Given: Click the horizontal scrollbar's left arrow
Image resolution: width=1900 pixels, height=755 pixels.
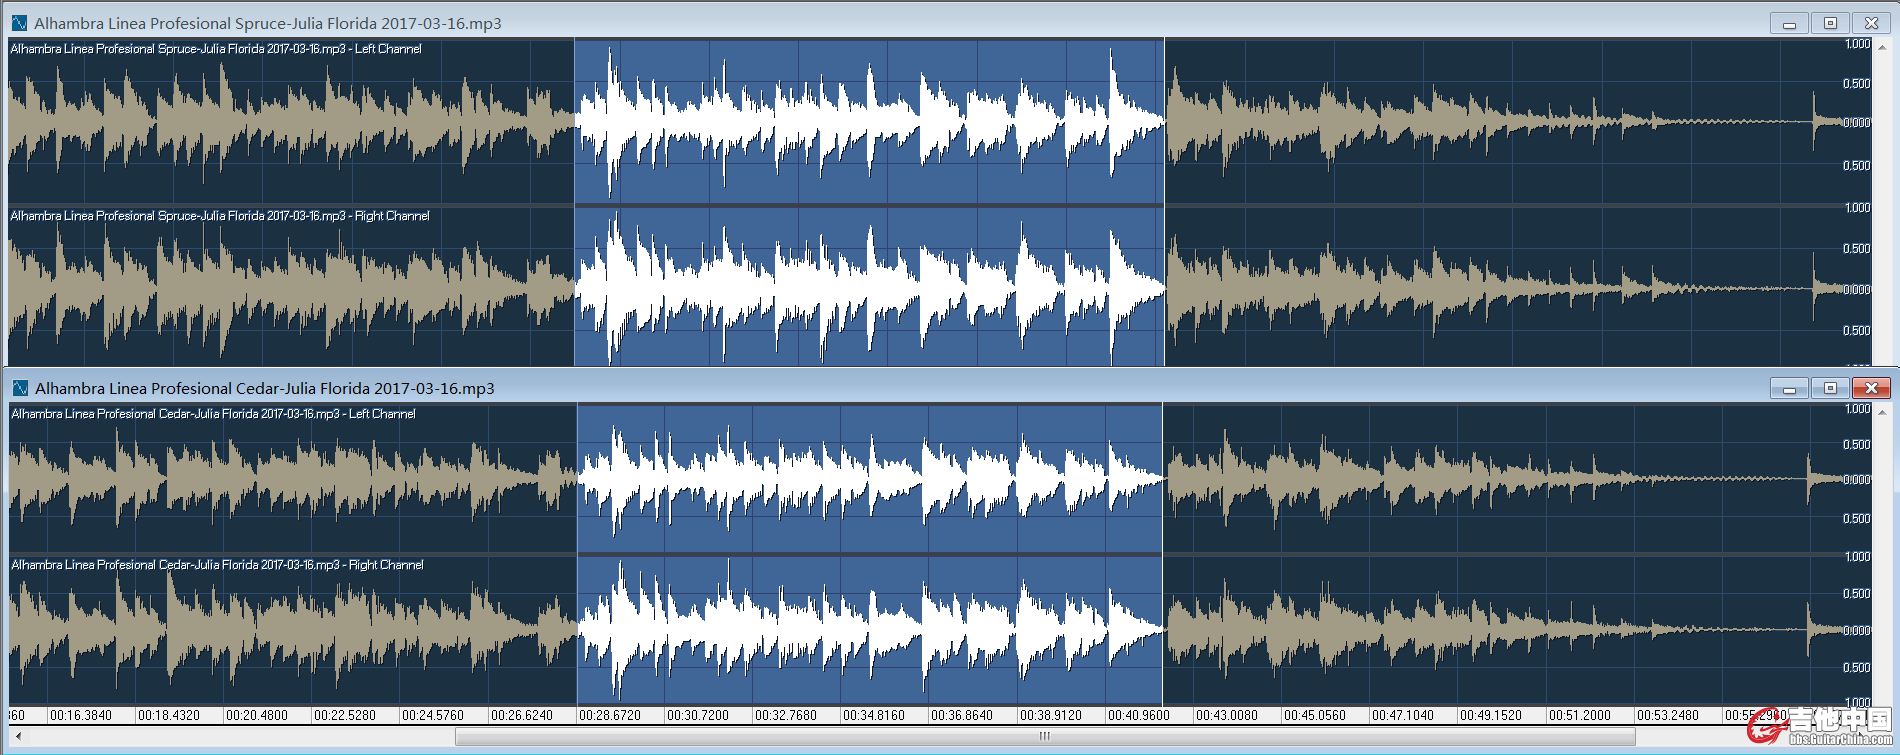Looking at the screenshot, I should coord(18,737).
